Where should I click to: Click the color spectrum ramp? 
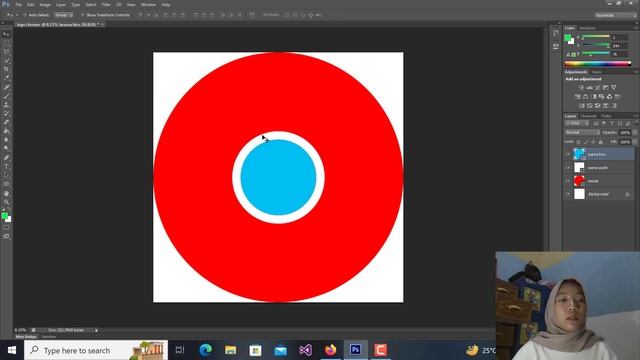598,64
